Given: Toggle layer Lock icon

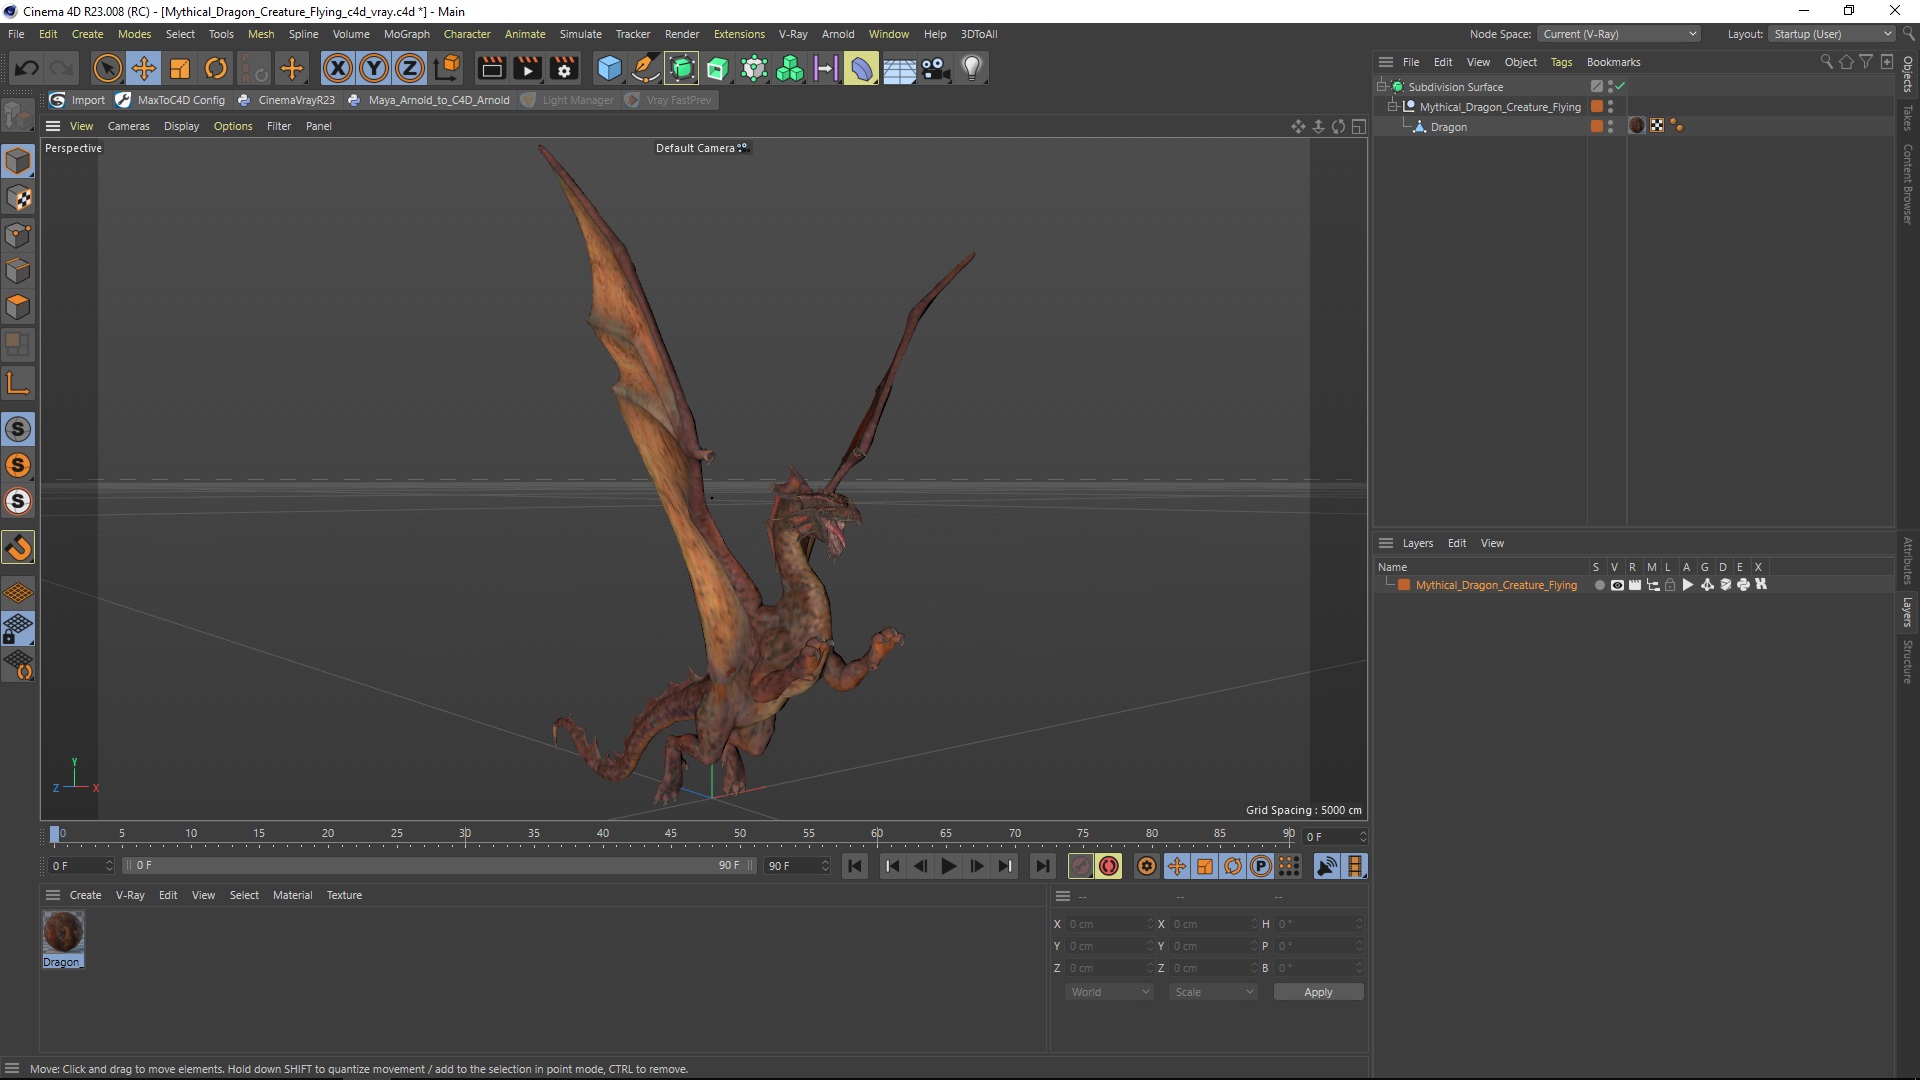Looking at the screenshot, I should coord(1670,585).
